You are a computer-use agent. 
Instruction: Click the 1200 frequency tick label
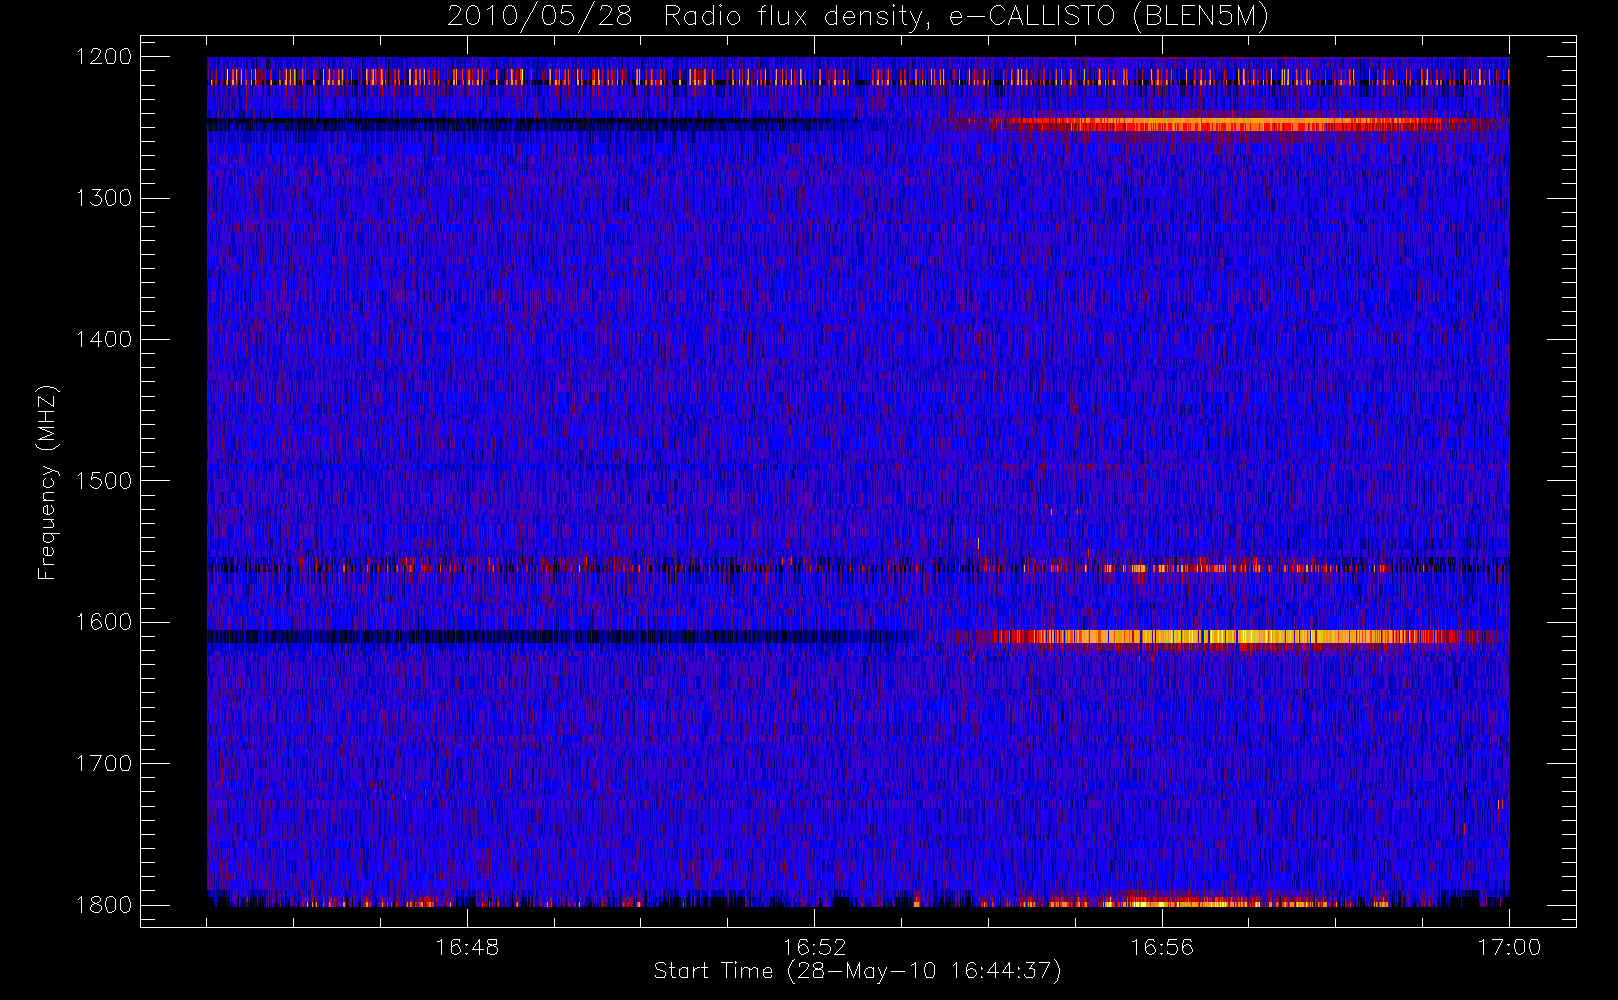104,57
